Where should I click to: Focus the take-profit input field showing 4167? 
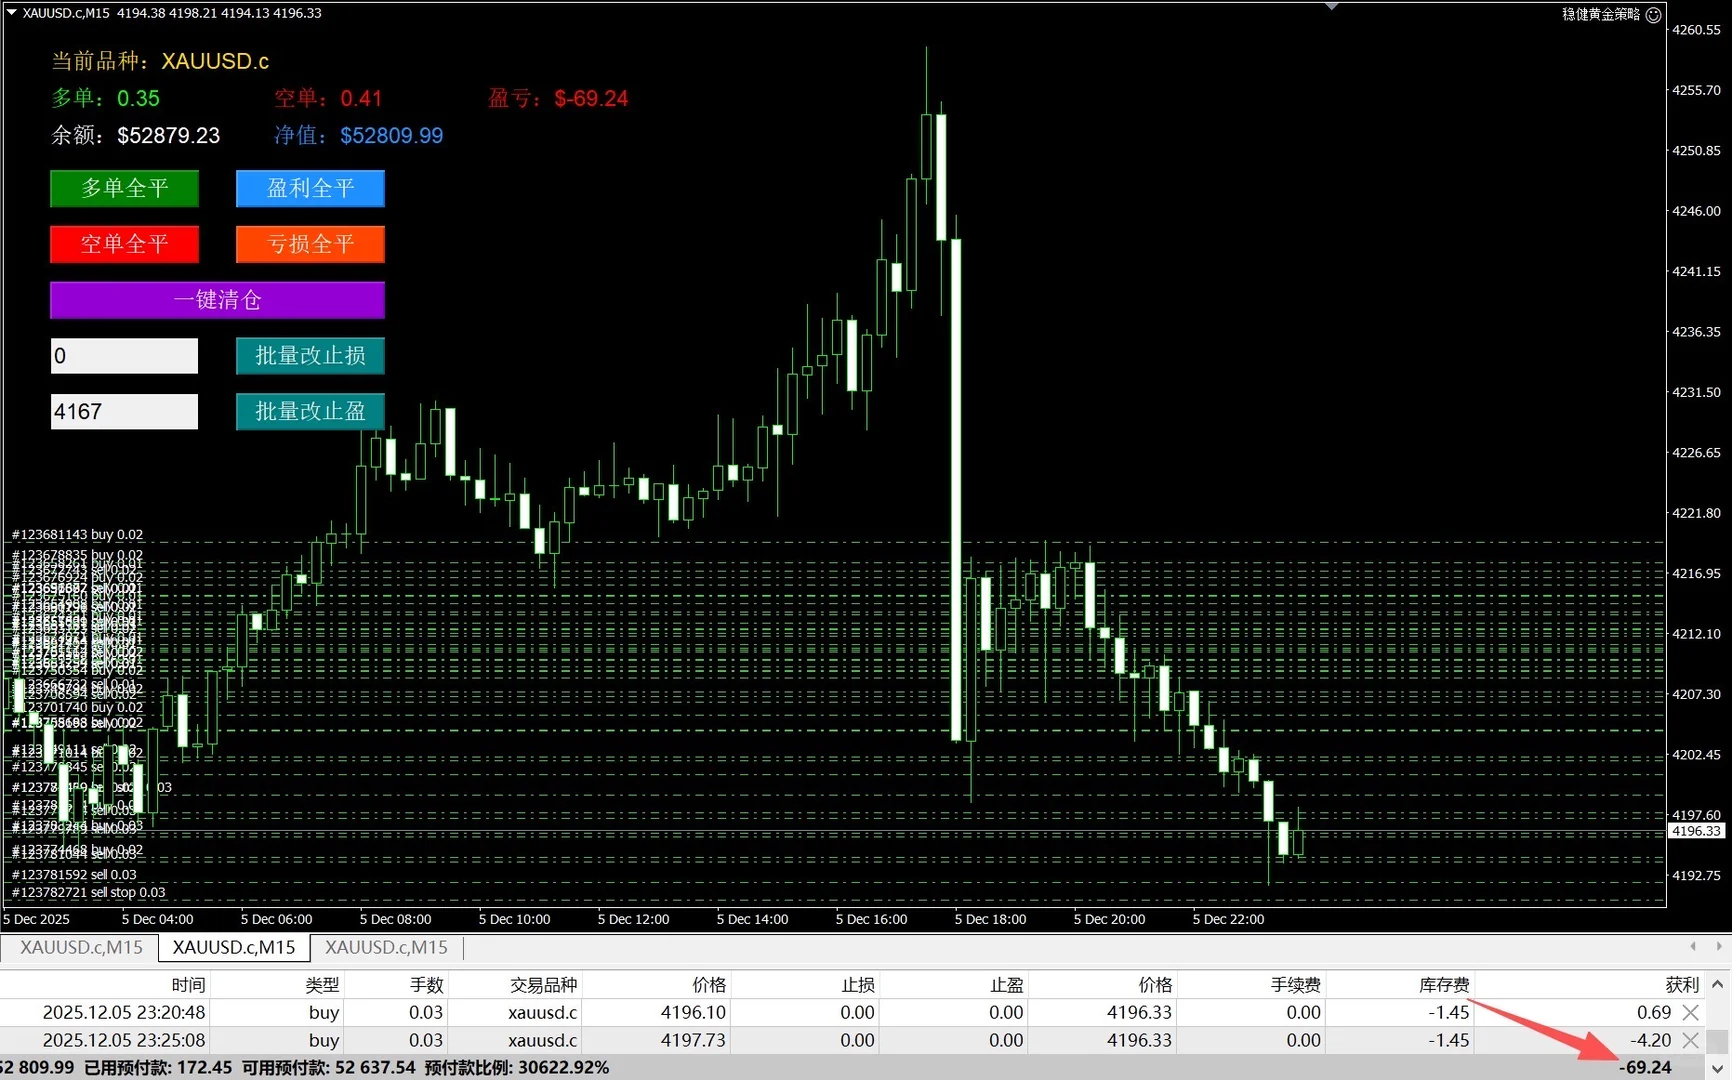125,412
